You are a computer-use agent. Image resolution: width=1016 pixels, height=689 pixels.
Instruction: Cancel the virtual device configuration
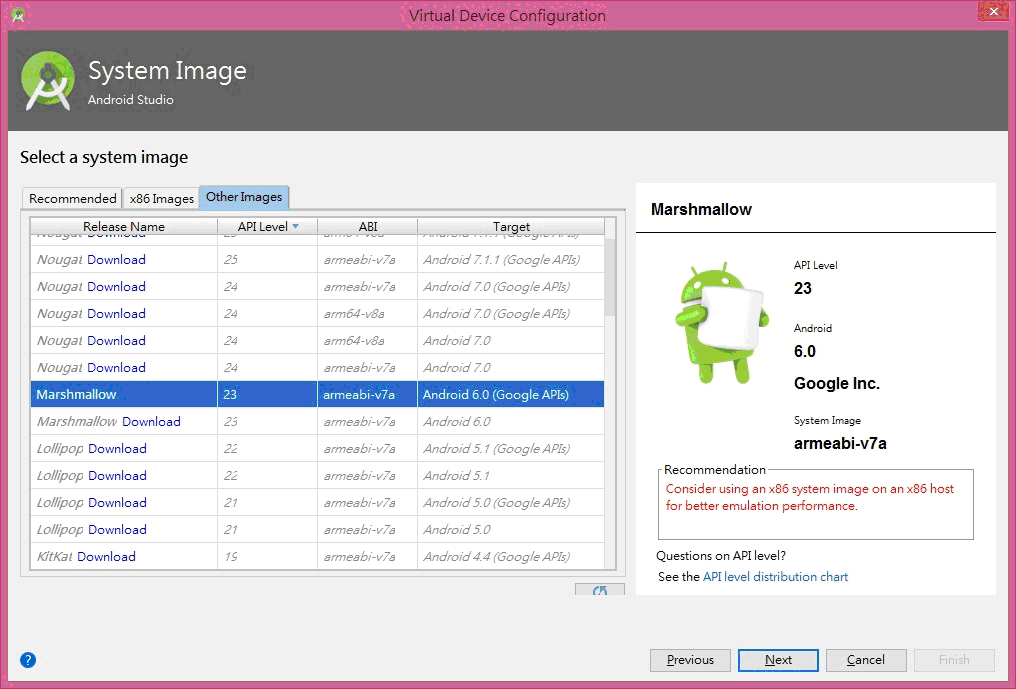click(866, 660)
